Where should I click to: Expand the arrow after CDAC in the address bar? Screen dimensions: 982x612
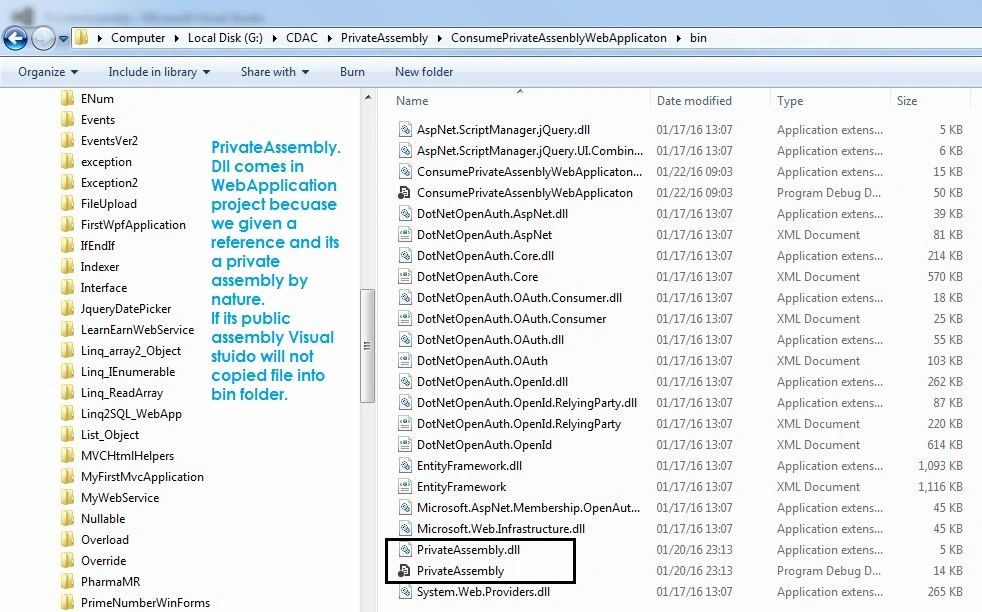(329, 38)
